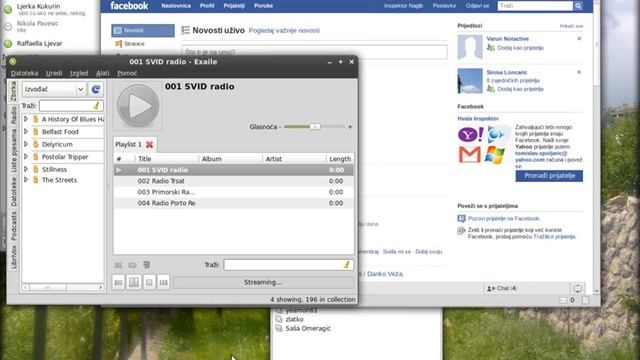
Task: Click the large play button in Exaile
Action: pos(138,106)
